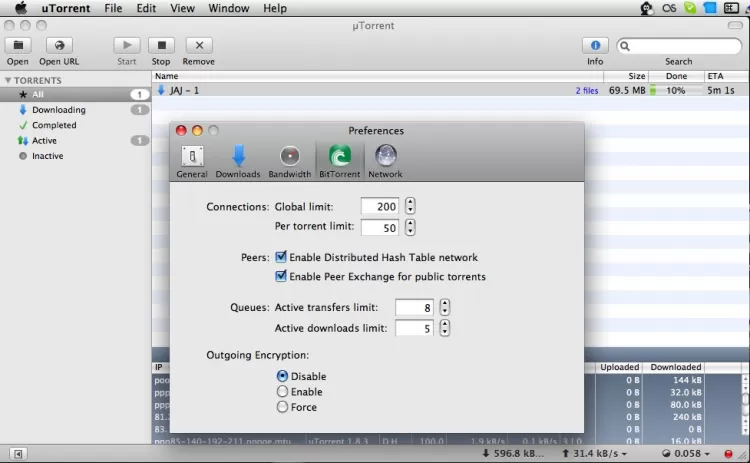This screenshot has height=463, width=750.
Task: Select Downloading in the sidebar
Action: coord(76,110)
